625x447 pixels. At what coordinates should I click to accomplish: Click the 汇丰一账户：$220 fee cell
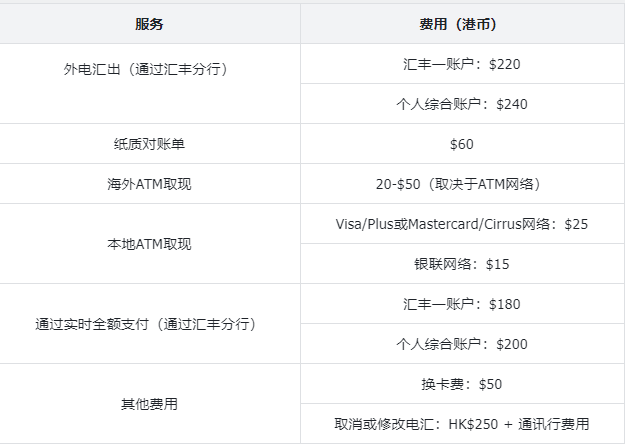coord(462,64)
